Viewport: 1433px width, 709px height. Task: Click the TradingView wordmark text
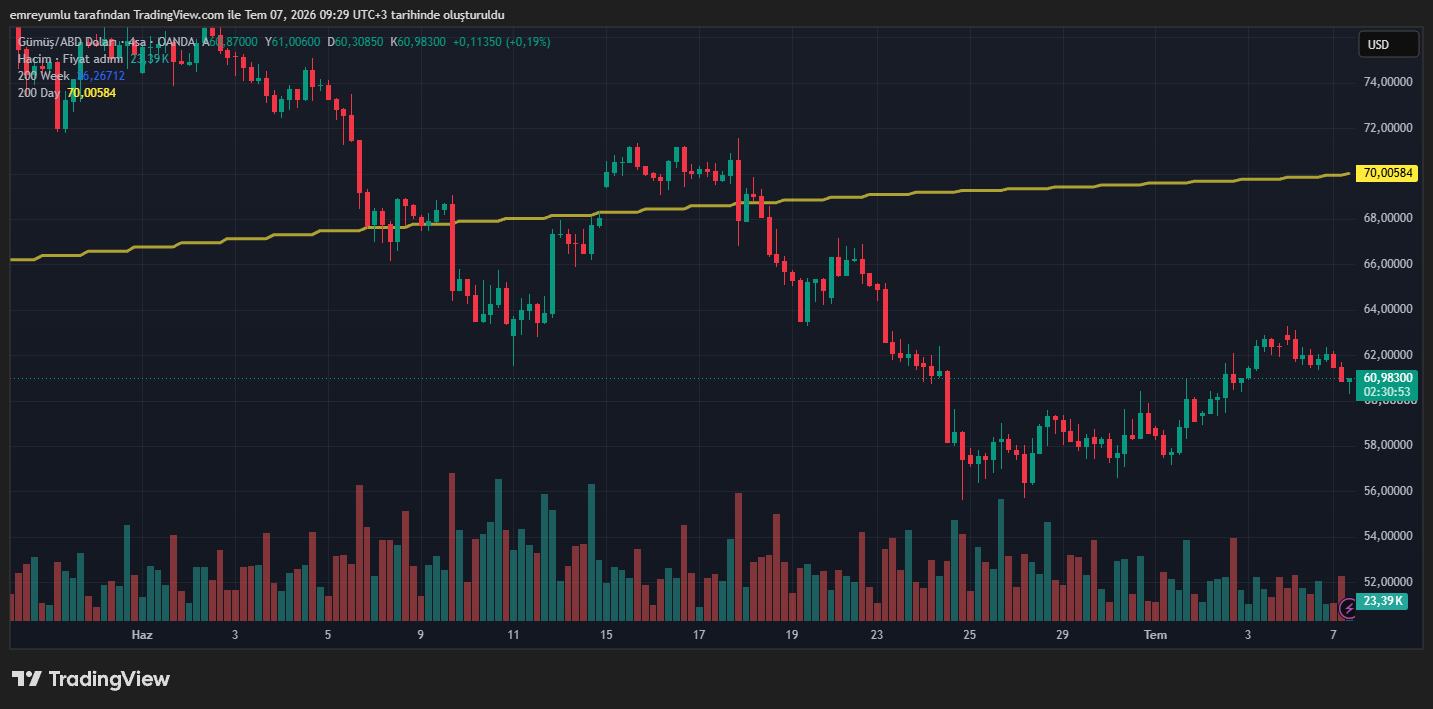click(109, 679)
